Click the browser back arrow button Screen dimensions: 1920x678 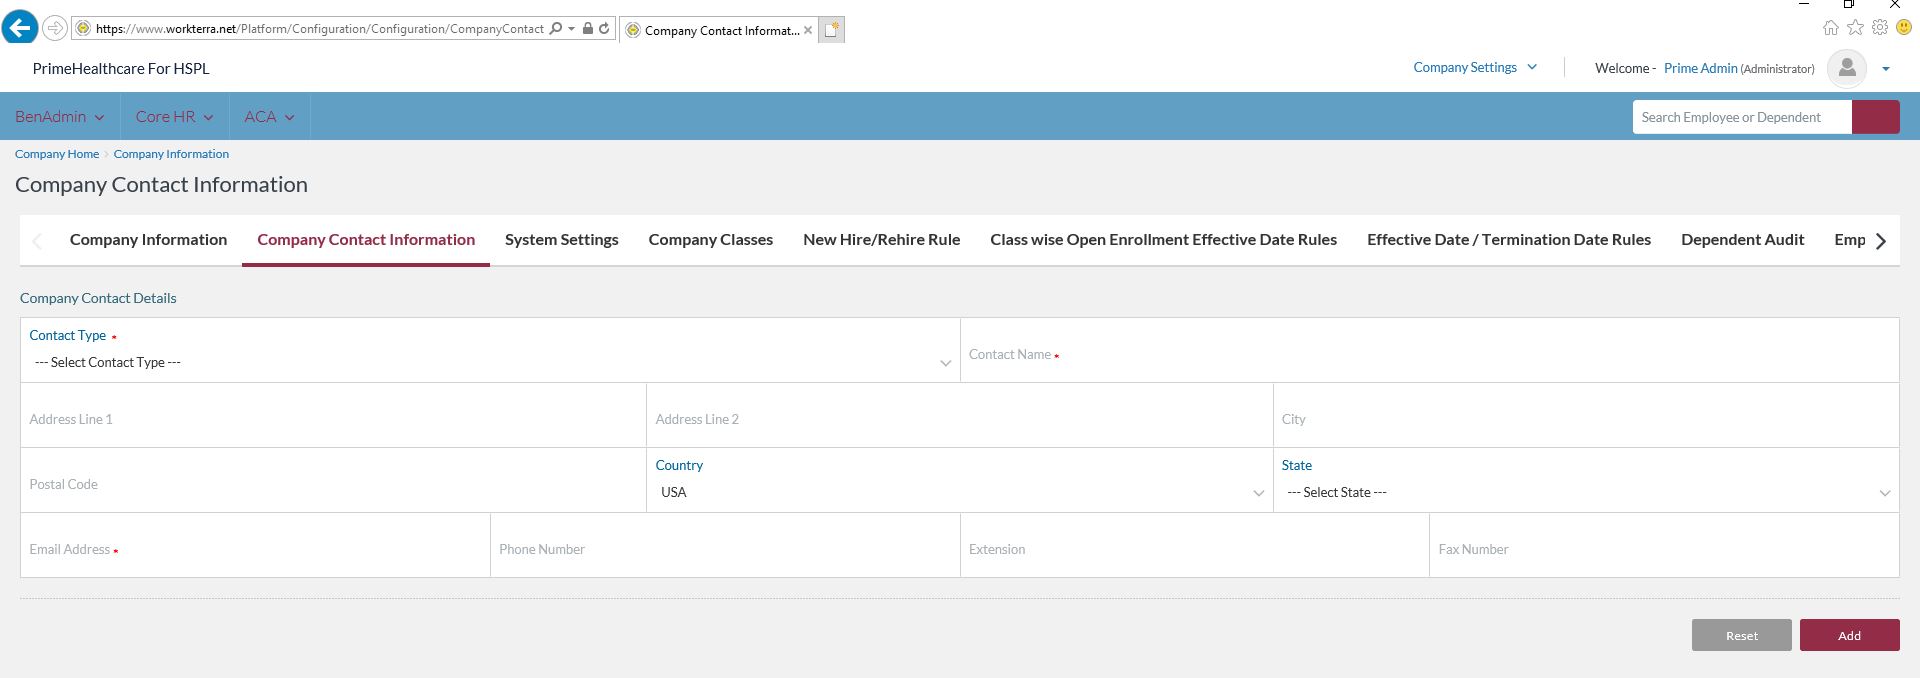coord(20,28)
